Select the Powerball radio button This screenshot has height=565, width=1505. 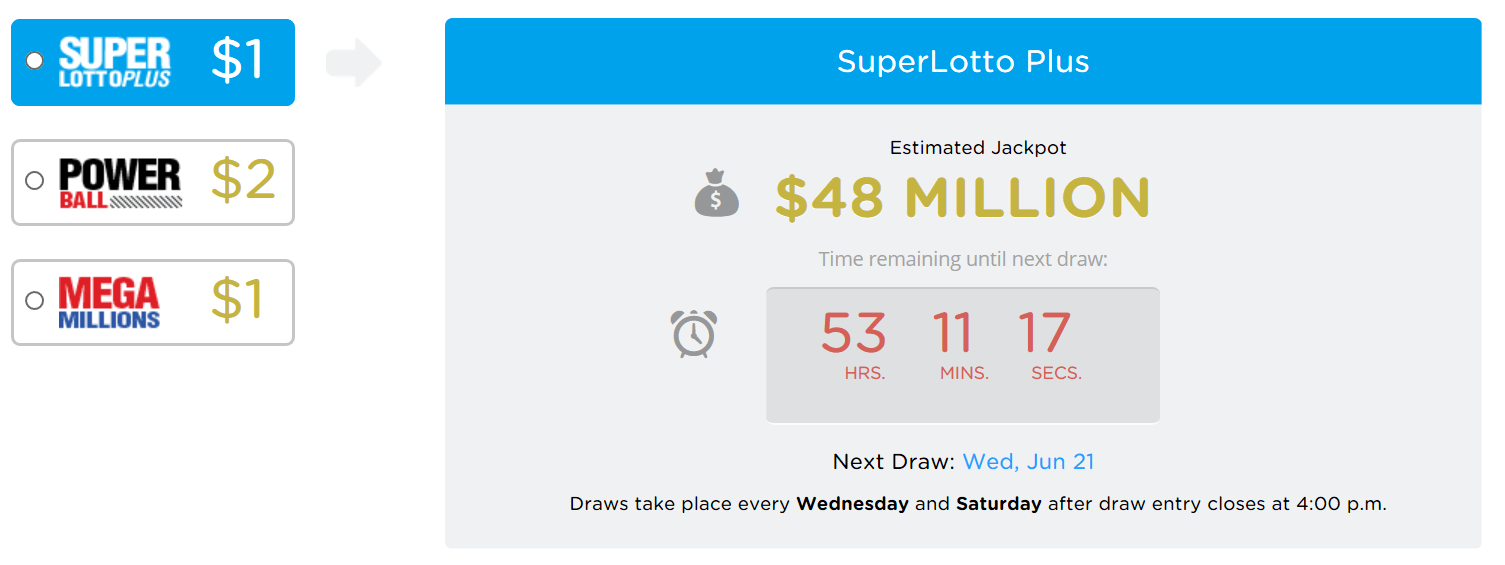click(35, 181)
